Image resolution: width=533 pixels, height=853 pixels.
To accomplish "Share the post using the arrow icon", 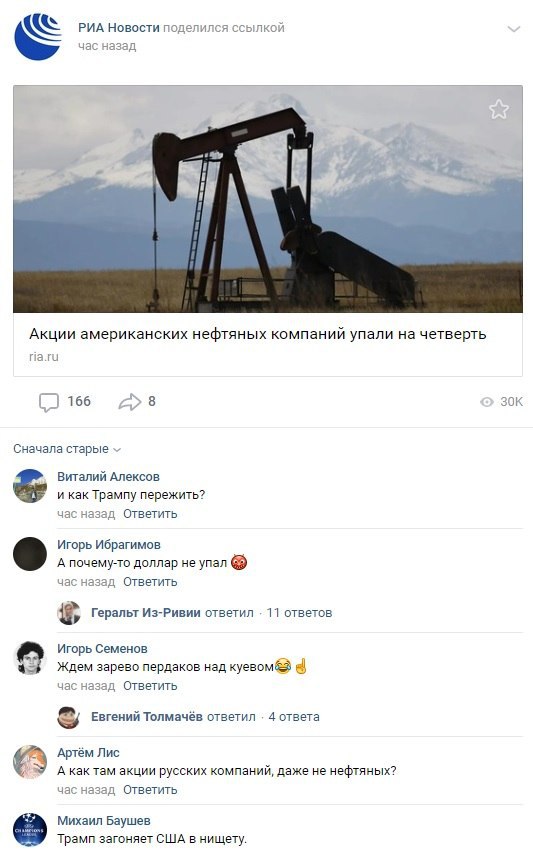I will (129, 402).
